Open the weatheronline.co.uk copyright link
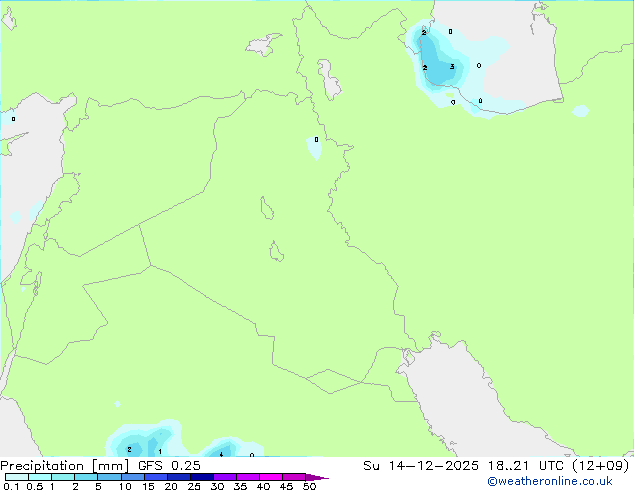Viewport: 634px width, 490px height. coord(550,481)
